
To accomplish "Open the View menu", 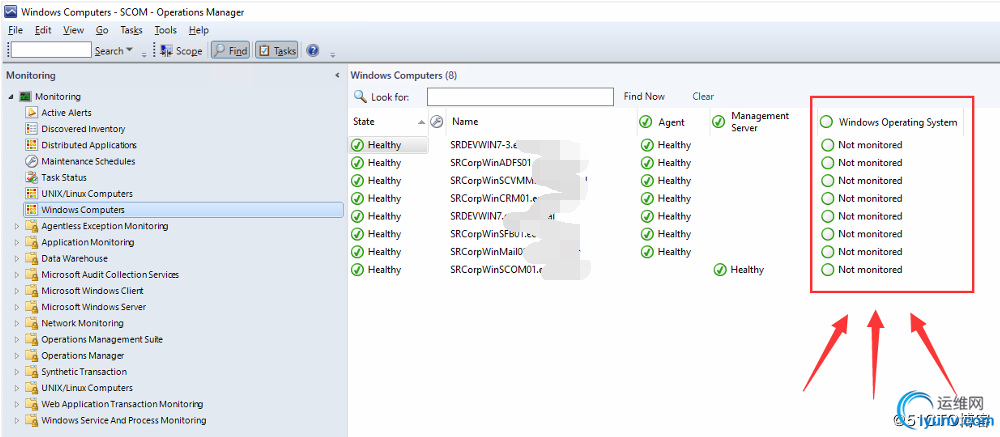I will pos(73,30).
